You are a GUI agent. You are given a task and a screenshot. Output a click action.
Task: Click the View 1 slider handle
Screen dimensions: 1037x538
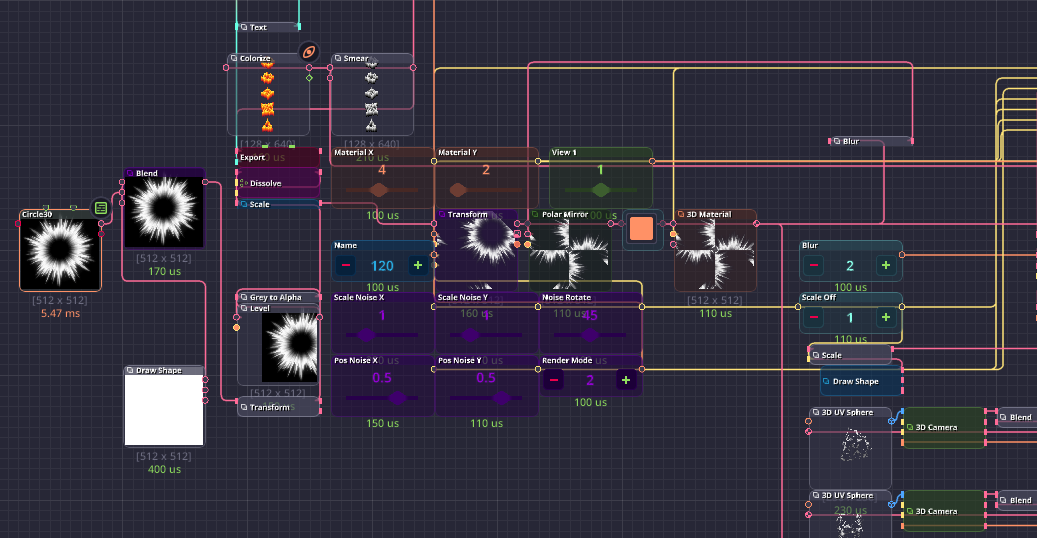click(x=601, y=191)
